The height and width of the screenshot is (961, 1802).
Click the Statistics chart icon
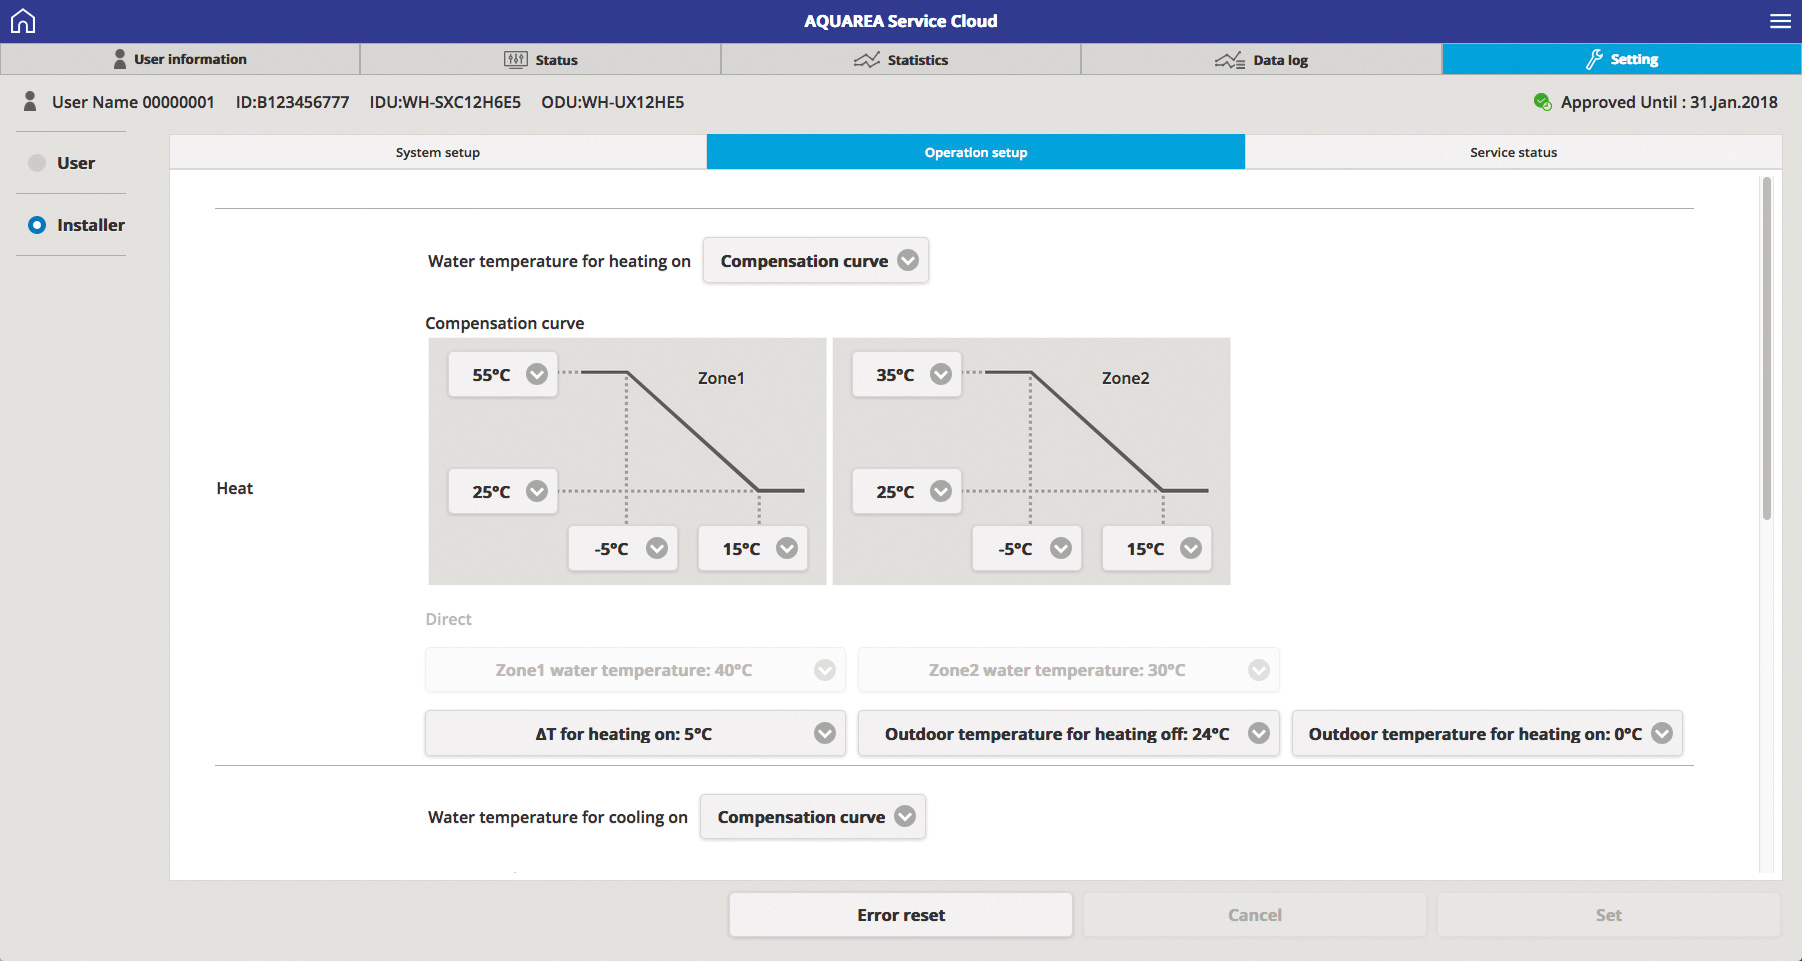click(x=866, y=60)
